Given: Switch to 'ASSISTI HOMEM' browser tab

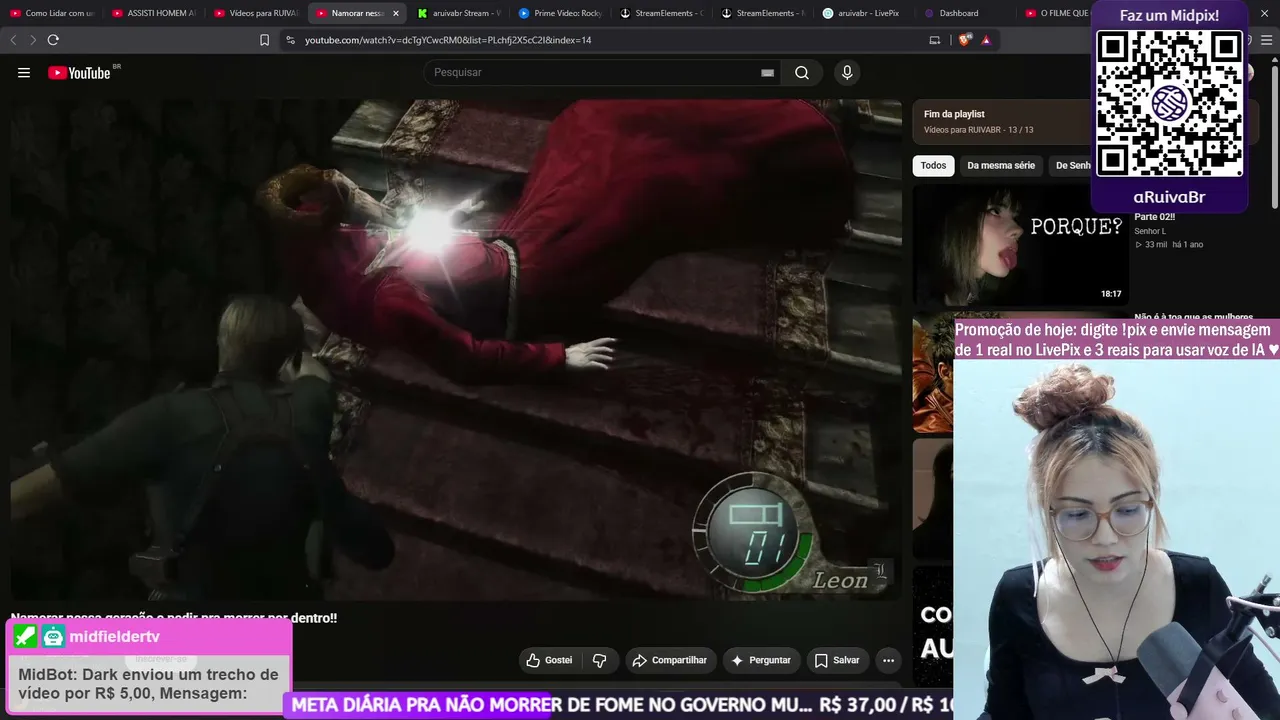Looking at the screenshot, I should (x=154, y=13).
